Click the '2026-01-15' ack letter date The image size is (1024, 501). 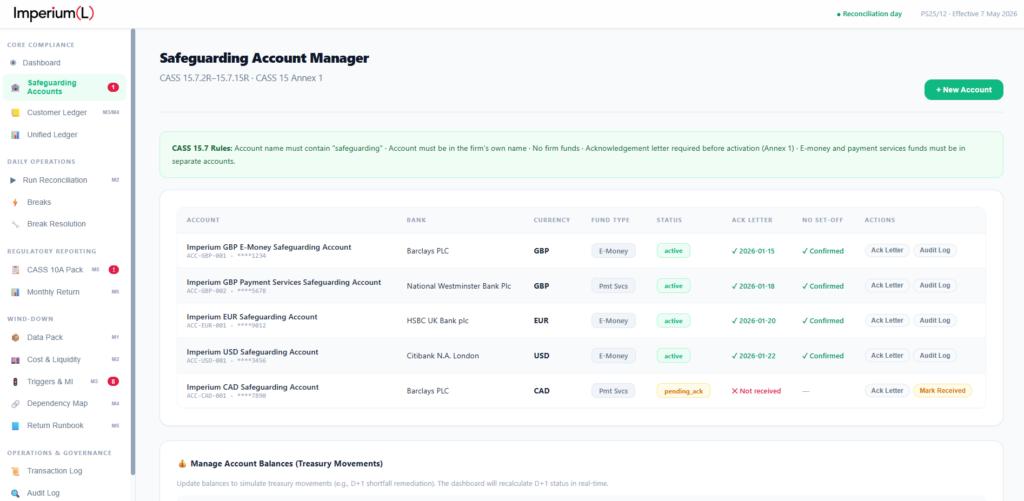coord(753,251)
